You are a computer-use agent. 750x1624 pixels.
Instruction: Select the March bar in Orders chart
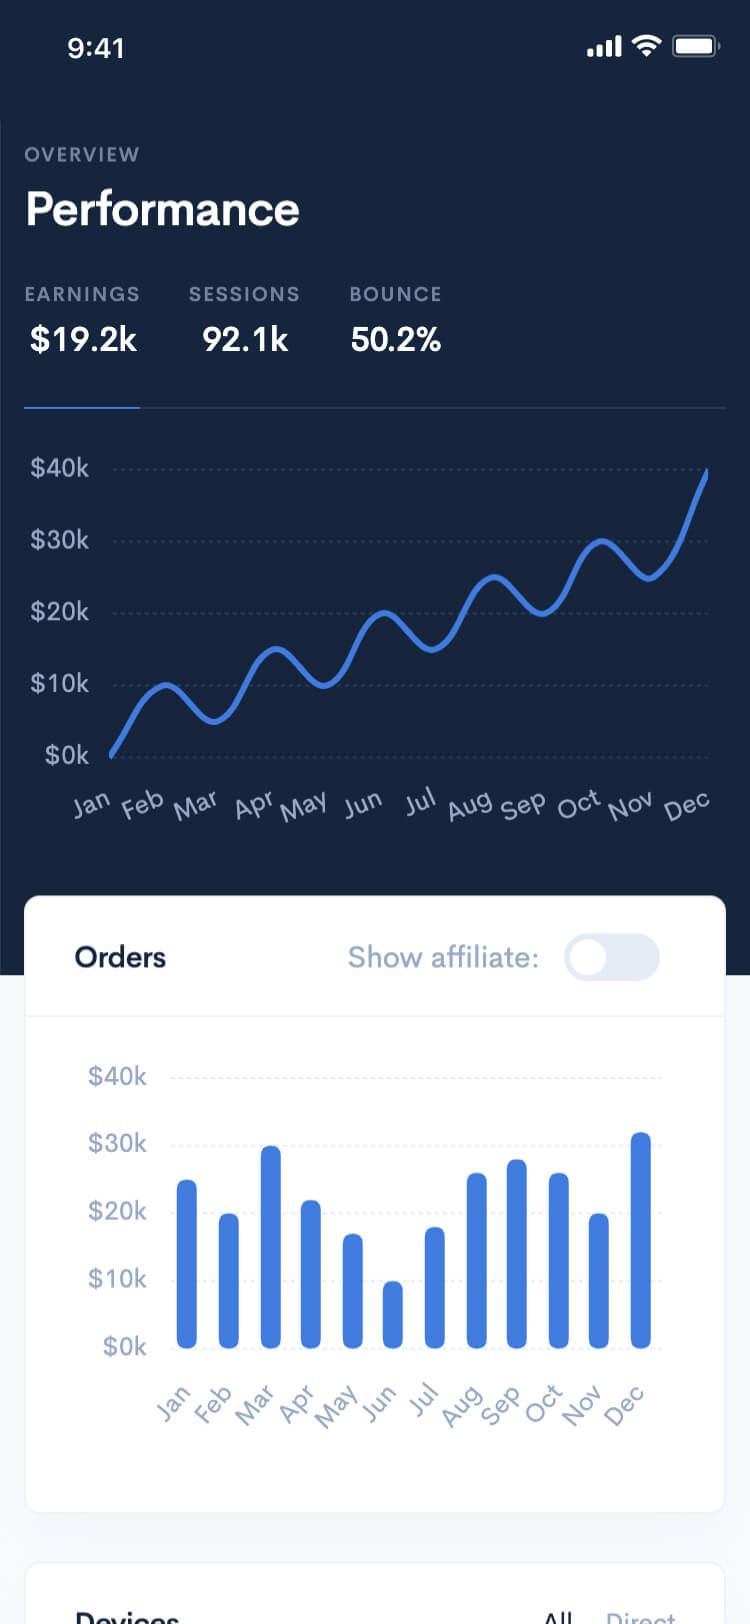click(x=270, y=1247)
